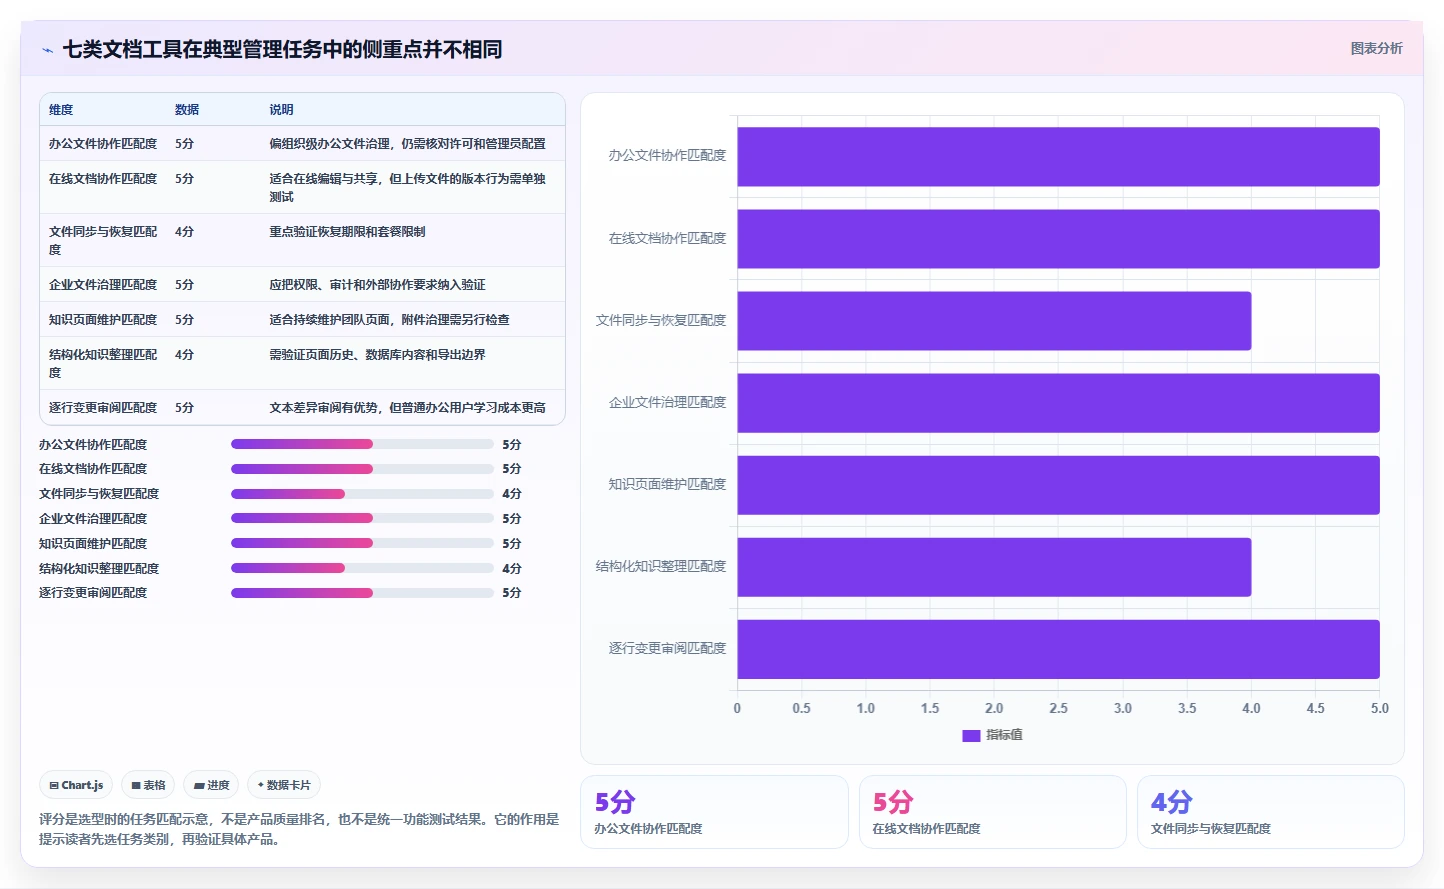Viewport: 1444px width, 889px height.
Task: Click the 办公文件协作匹配度 progress bar
Action: (x=362, y=444)
